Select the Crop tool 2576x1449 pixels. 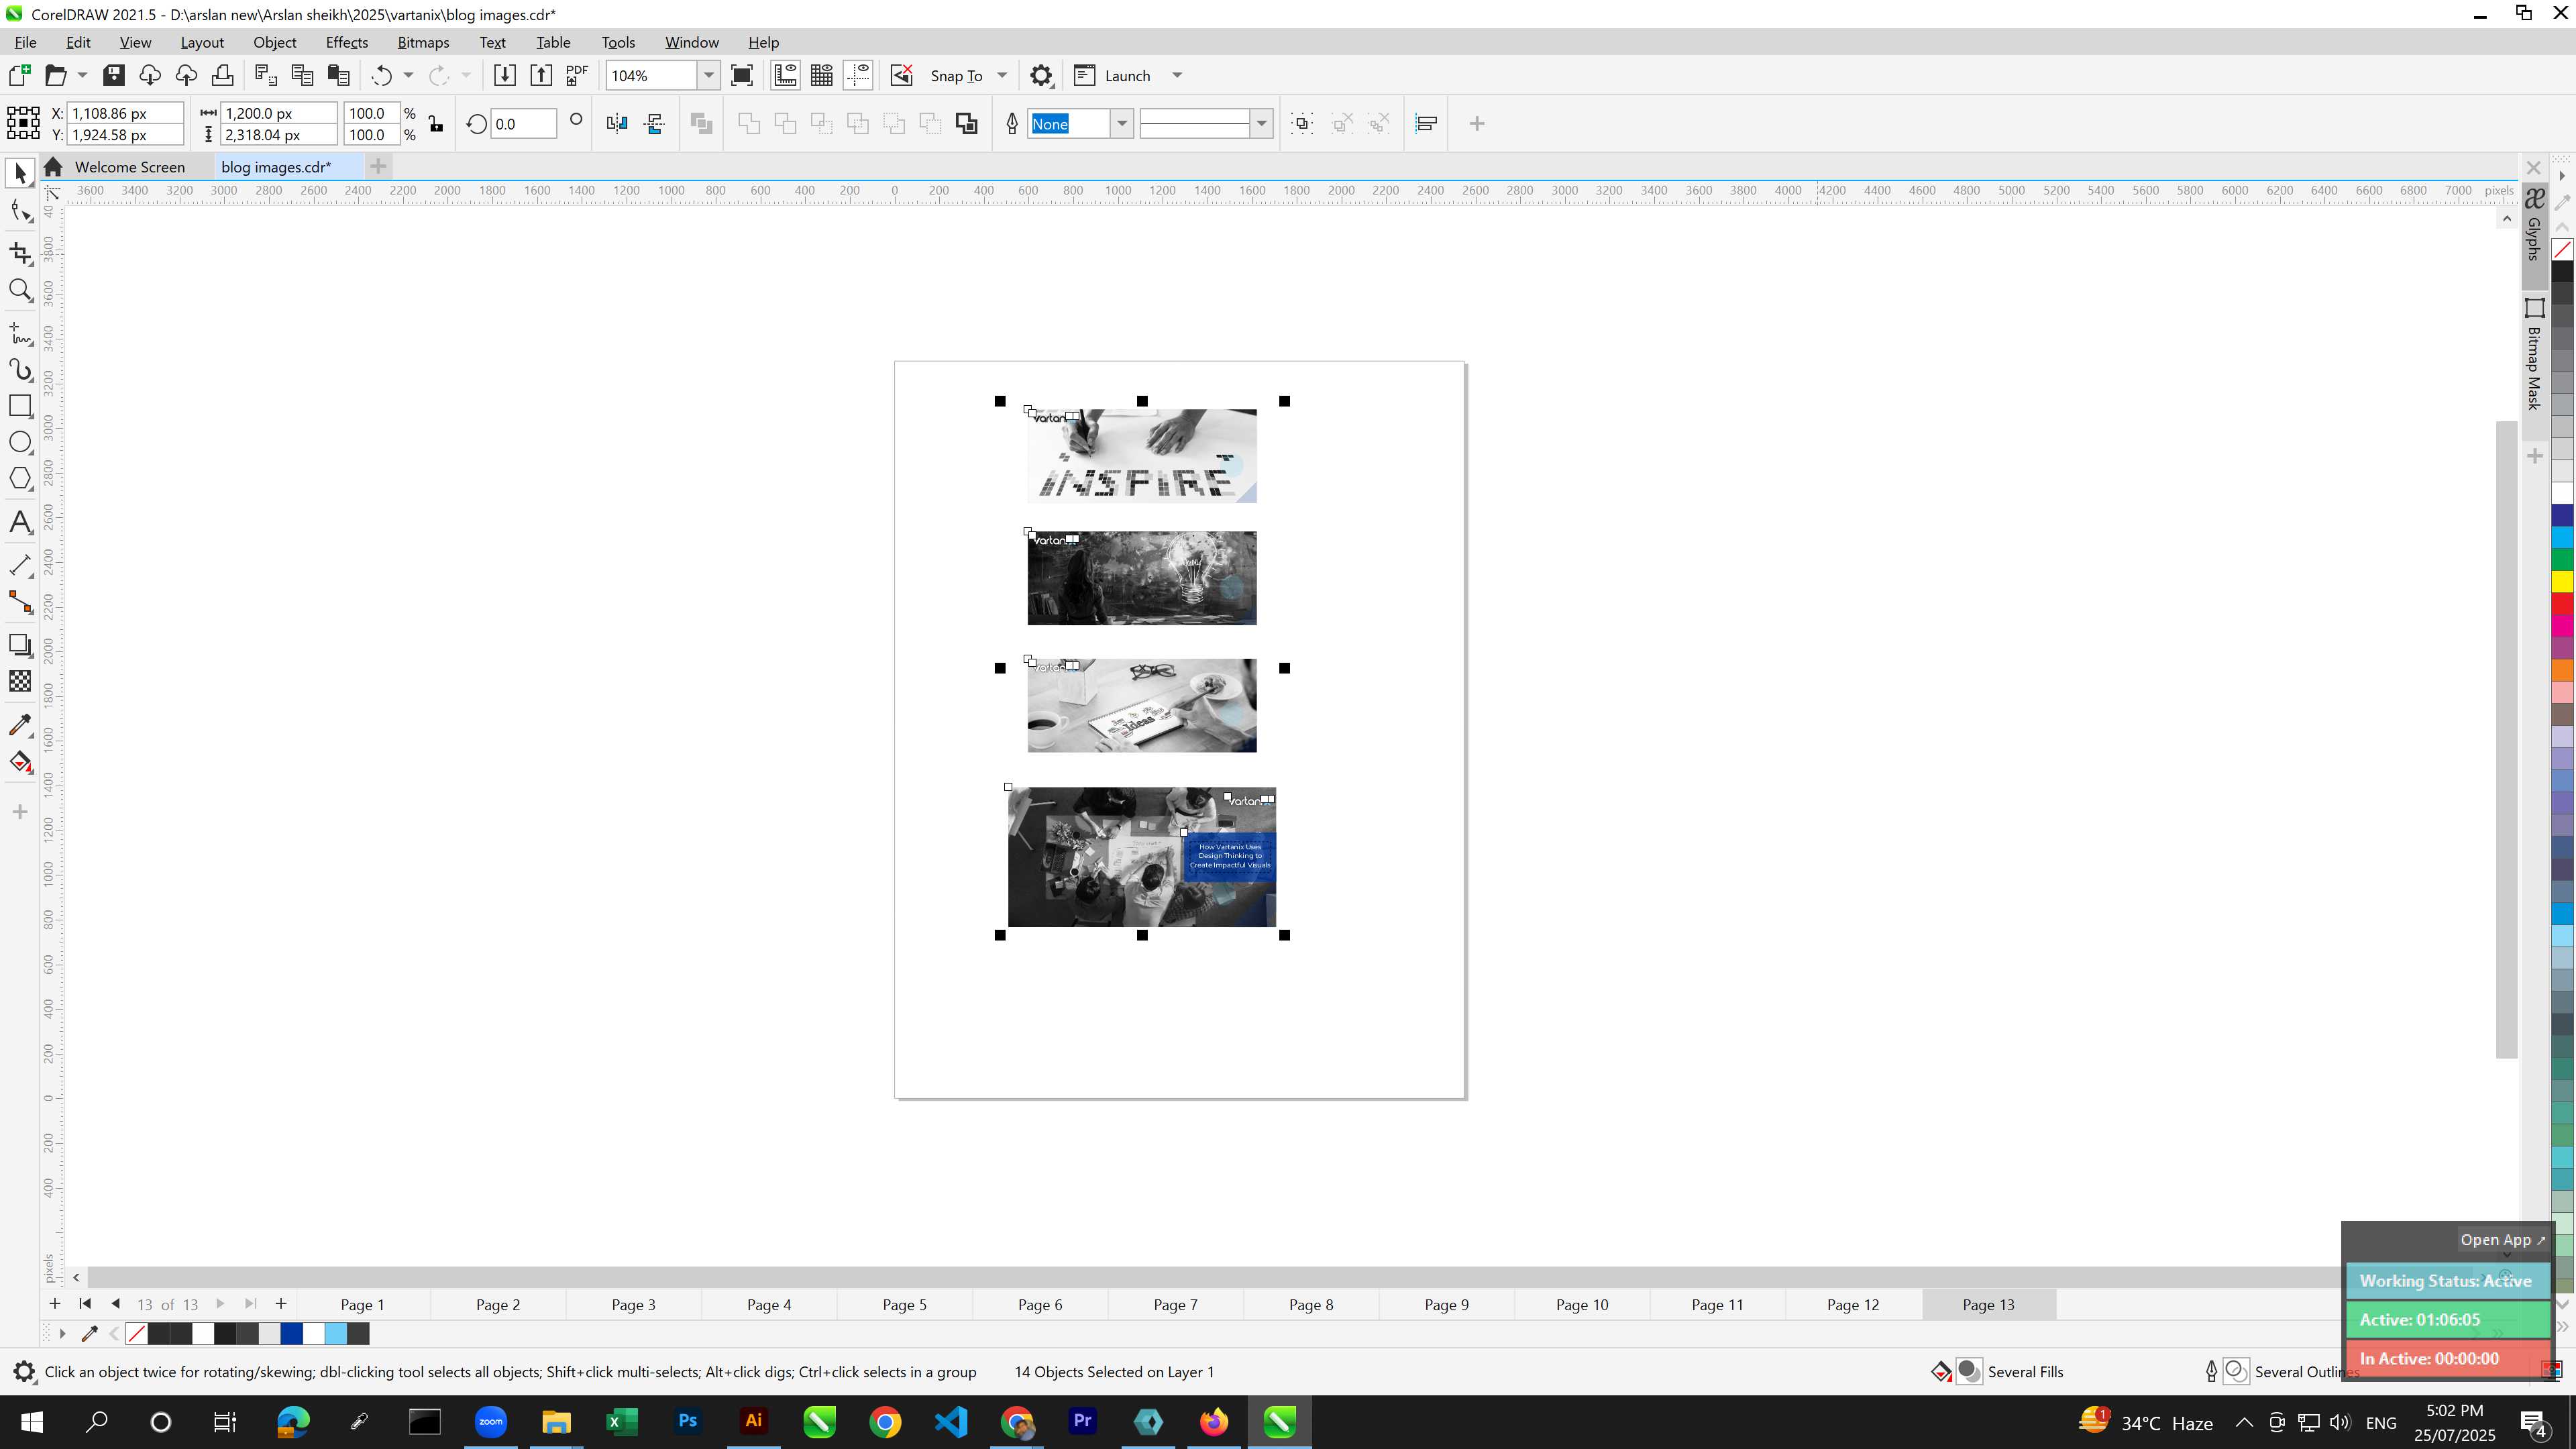pyautogui.click(x=20, y=253)
